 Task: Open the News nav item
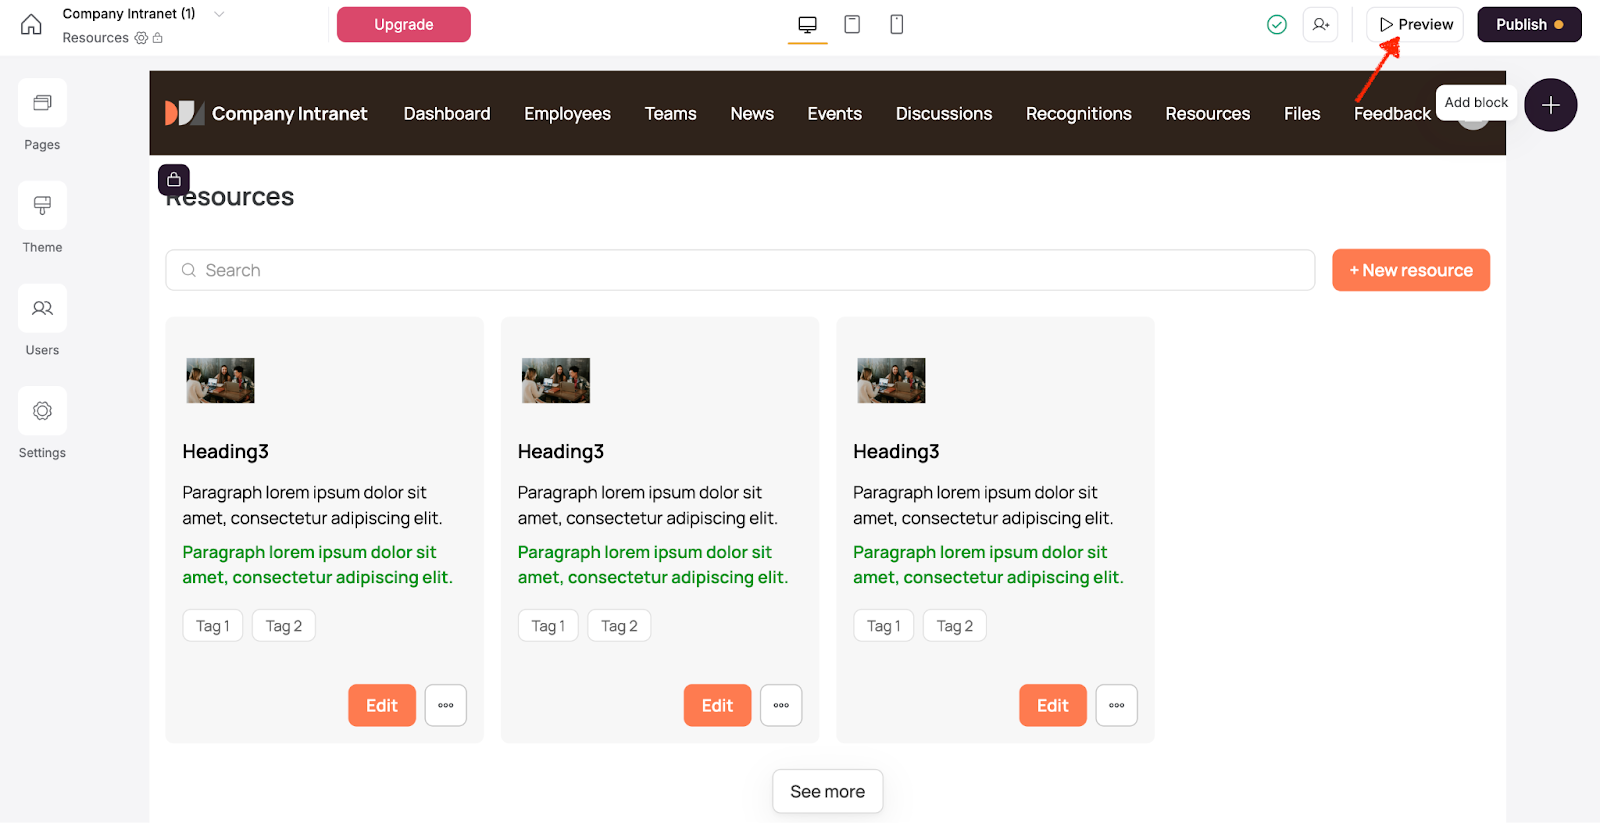(x=752, y=114)
